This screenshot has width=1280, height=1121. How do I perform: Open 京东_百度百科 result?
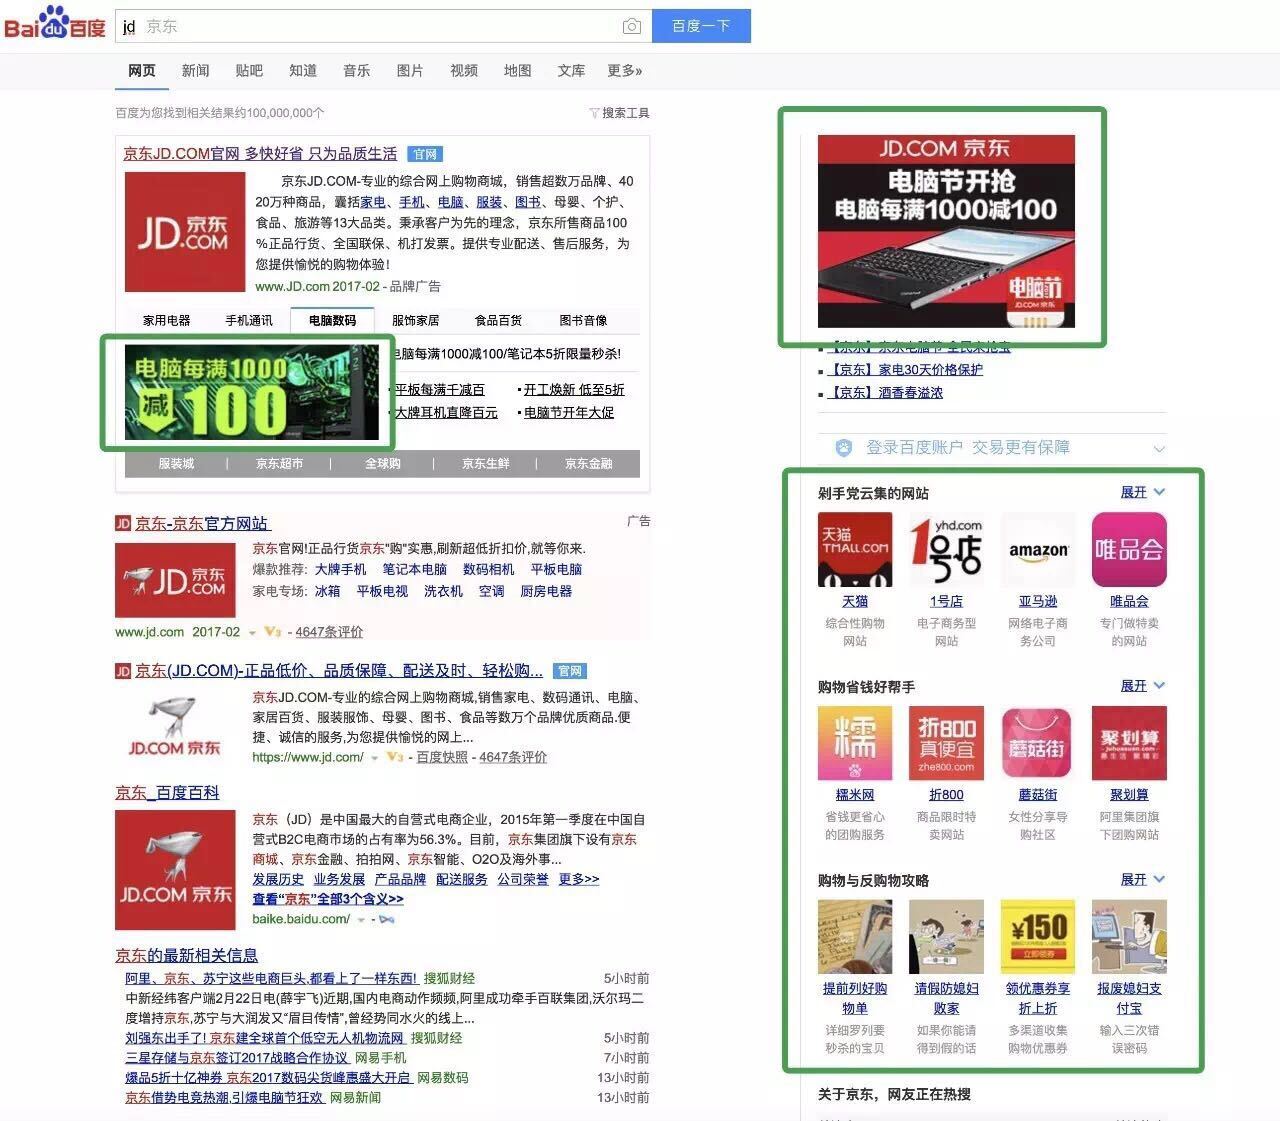tap(167, 793)
